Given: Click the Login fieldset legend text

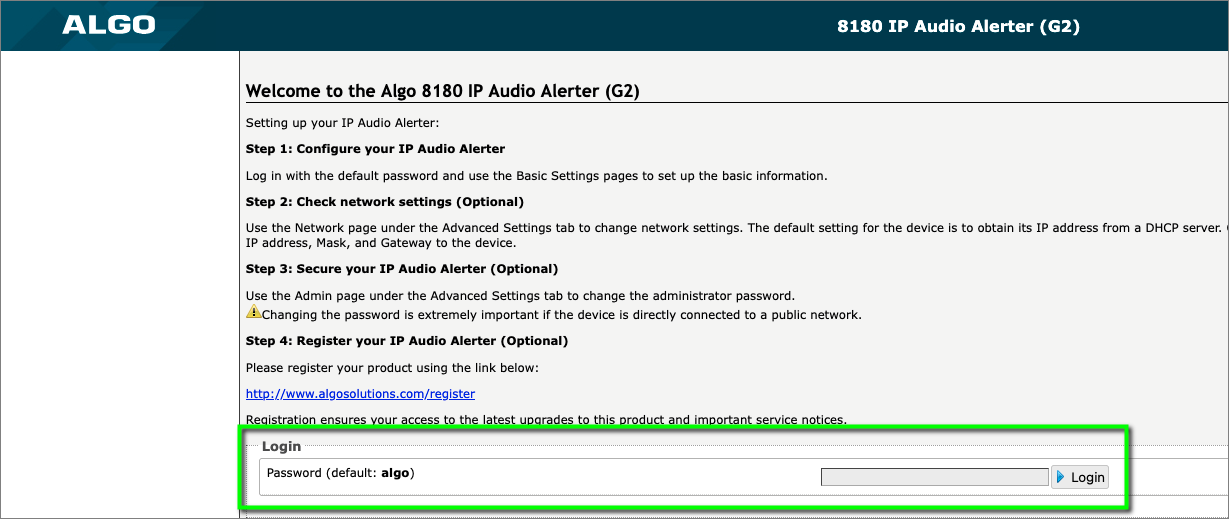Looking at the screenshot, I should (x=281, y=446).
